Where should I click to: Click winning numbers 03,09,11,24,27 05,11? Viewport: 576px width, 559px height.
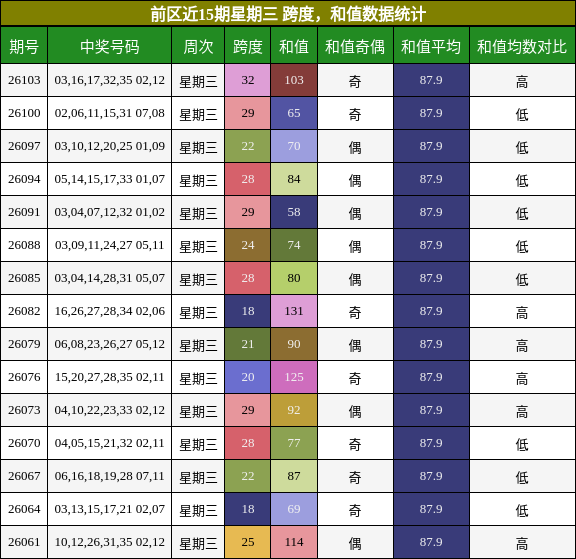(109, 245)
